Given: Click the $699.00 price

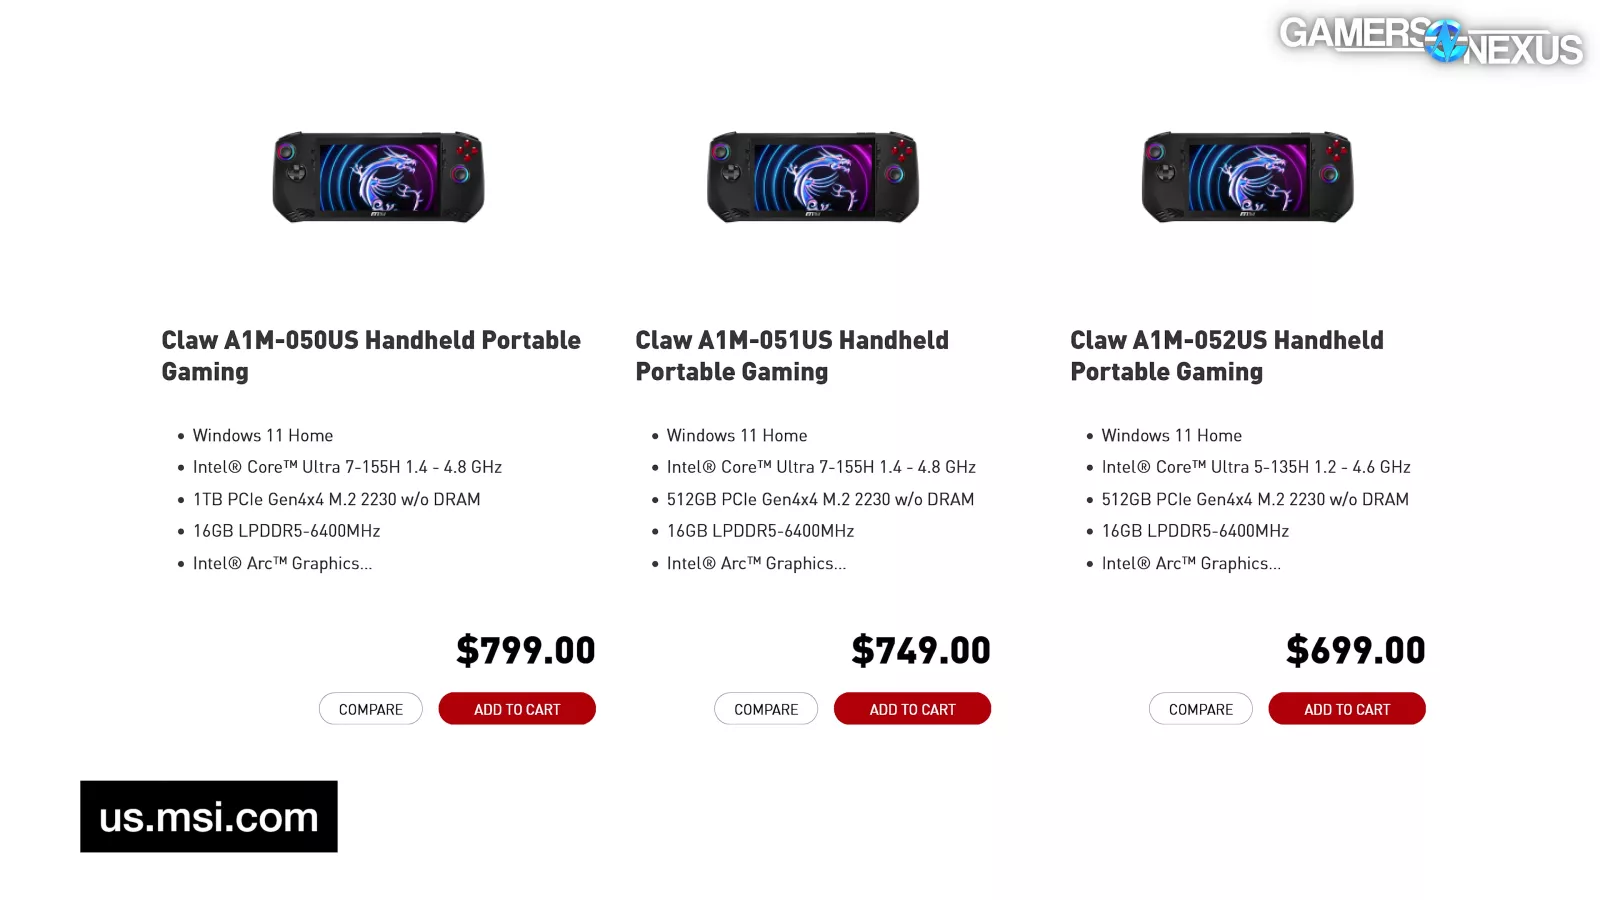Looking at the screenshot, I should click(x=1356, y=651).
